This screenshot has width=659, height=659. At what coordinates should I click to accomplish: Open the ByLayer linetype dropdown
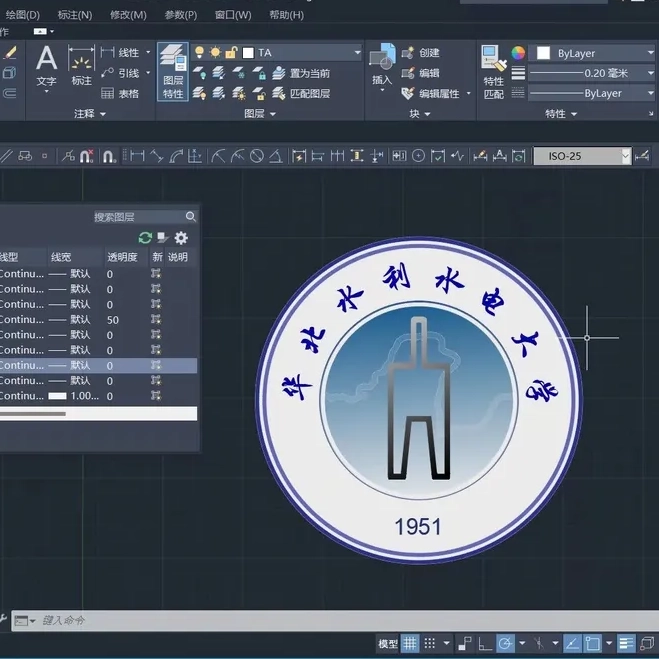pyautogui.click(x=651, y=93)
